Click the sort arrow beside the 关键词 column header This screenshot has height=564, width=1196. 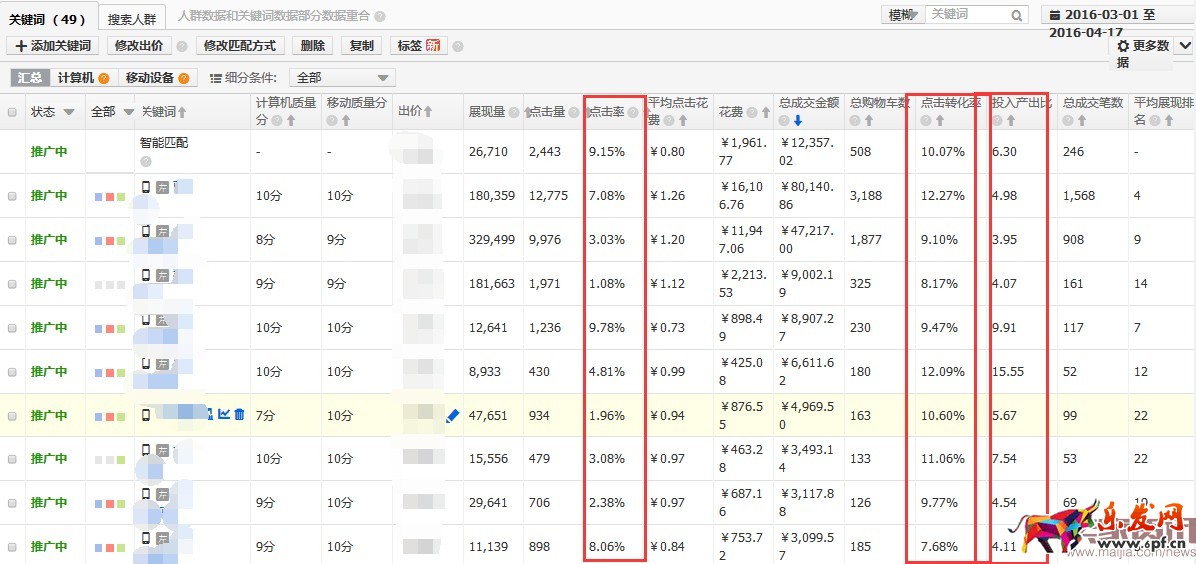[x=182, y=112]
